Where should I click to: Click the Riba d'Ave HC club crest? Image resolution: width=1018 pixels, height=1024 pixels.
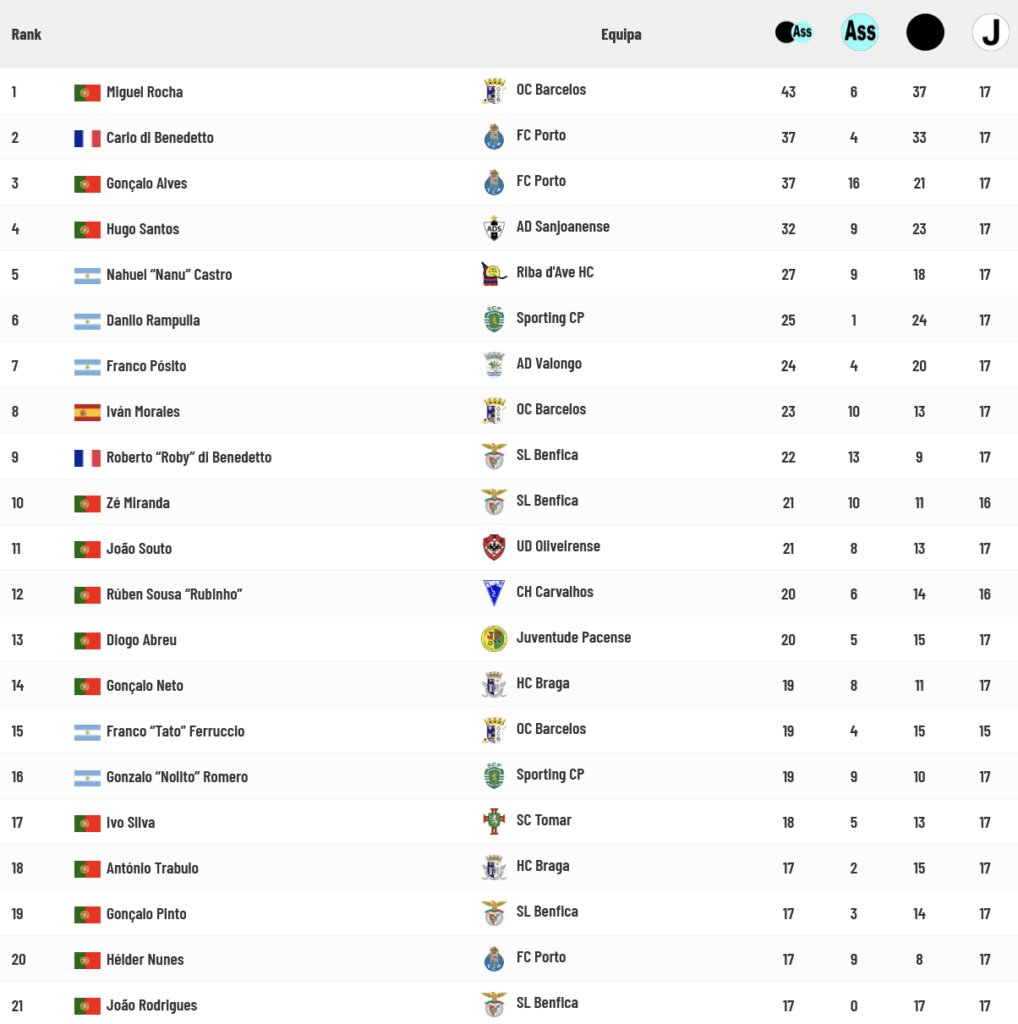(494, 273)
